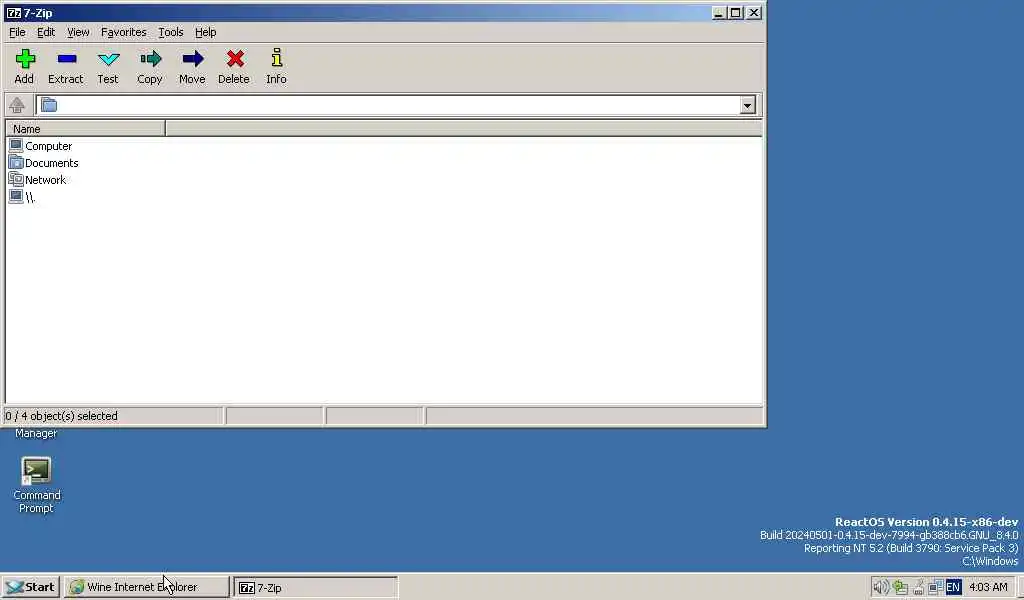Open the Info toolbar icon

click(277, 58)
